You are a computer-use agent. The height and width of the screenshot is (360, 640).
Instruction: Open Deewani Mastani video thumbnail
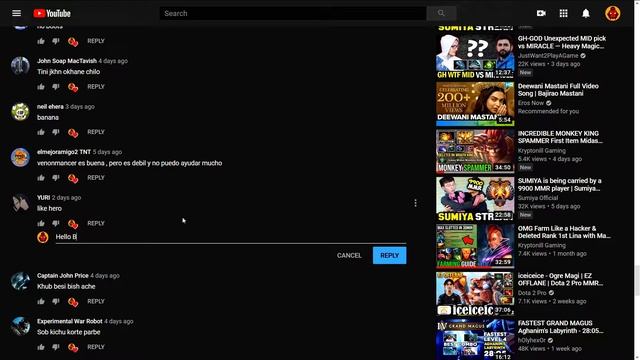pyautogui.click(x=475, y=104)
